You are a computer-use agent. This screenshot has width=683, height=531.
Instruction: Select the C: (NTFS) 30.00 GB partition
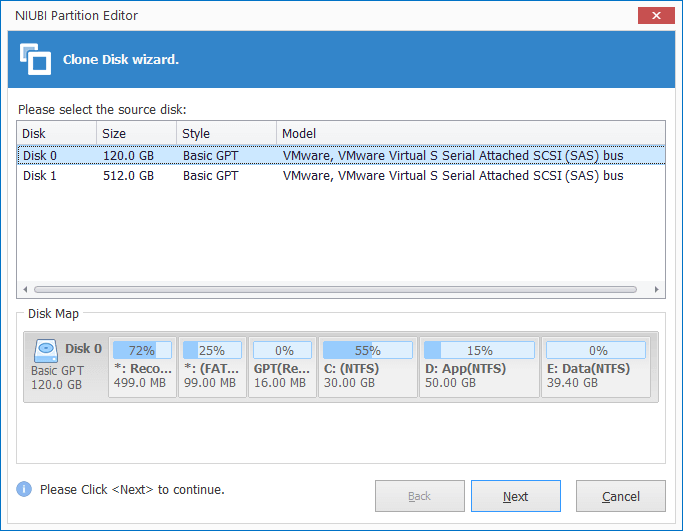(x=368, y=367)
